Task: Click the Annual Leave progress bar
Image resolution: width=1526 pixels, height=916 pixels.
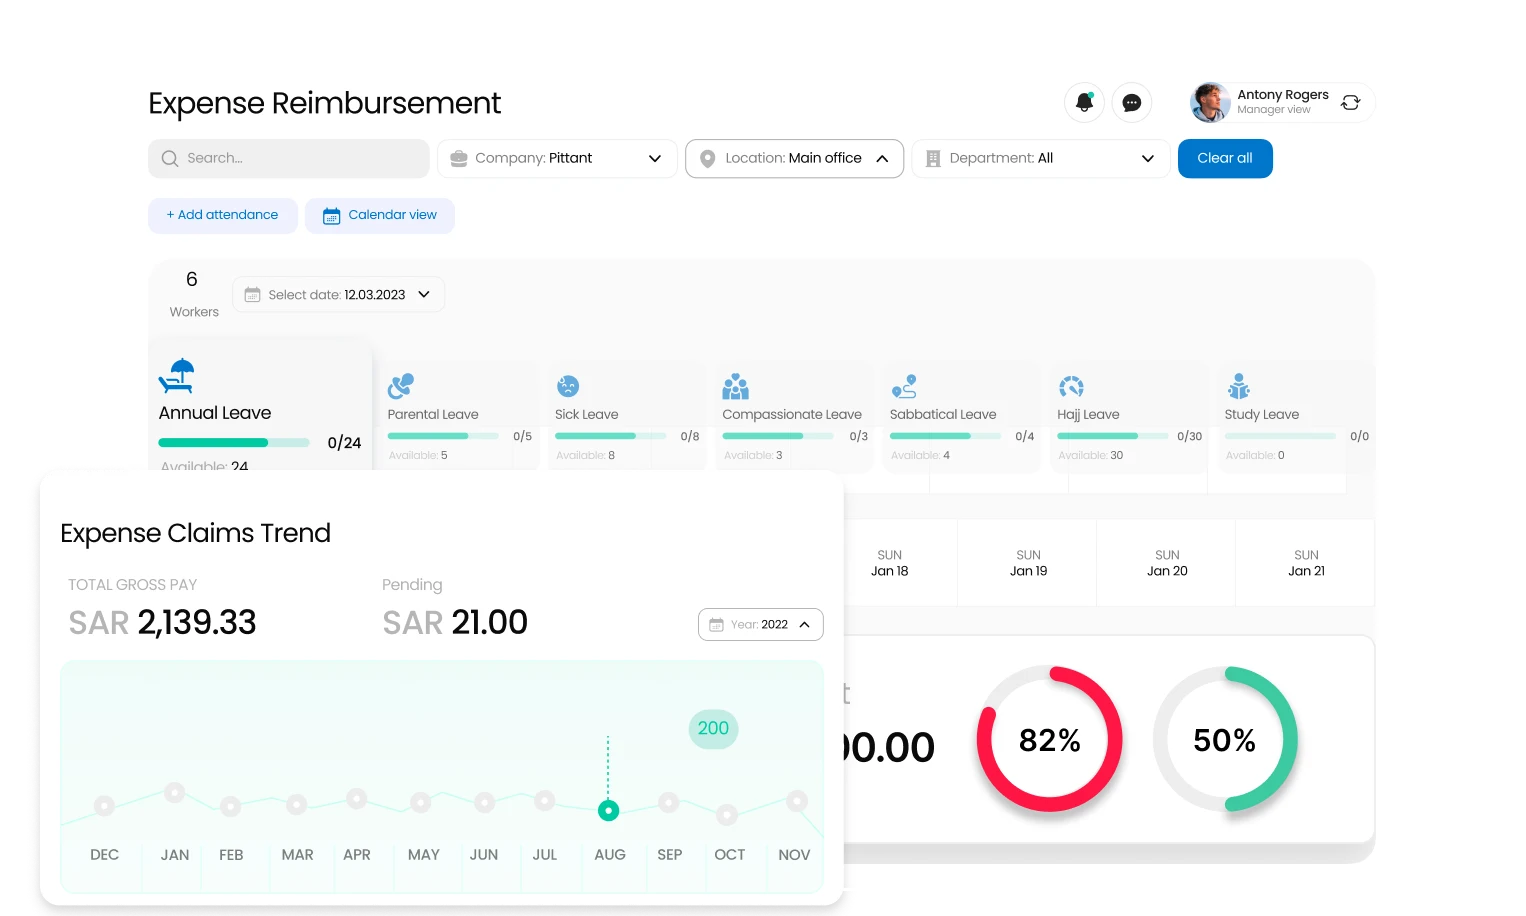Action: point(233,442)
